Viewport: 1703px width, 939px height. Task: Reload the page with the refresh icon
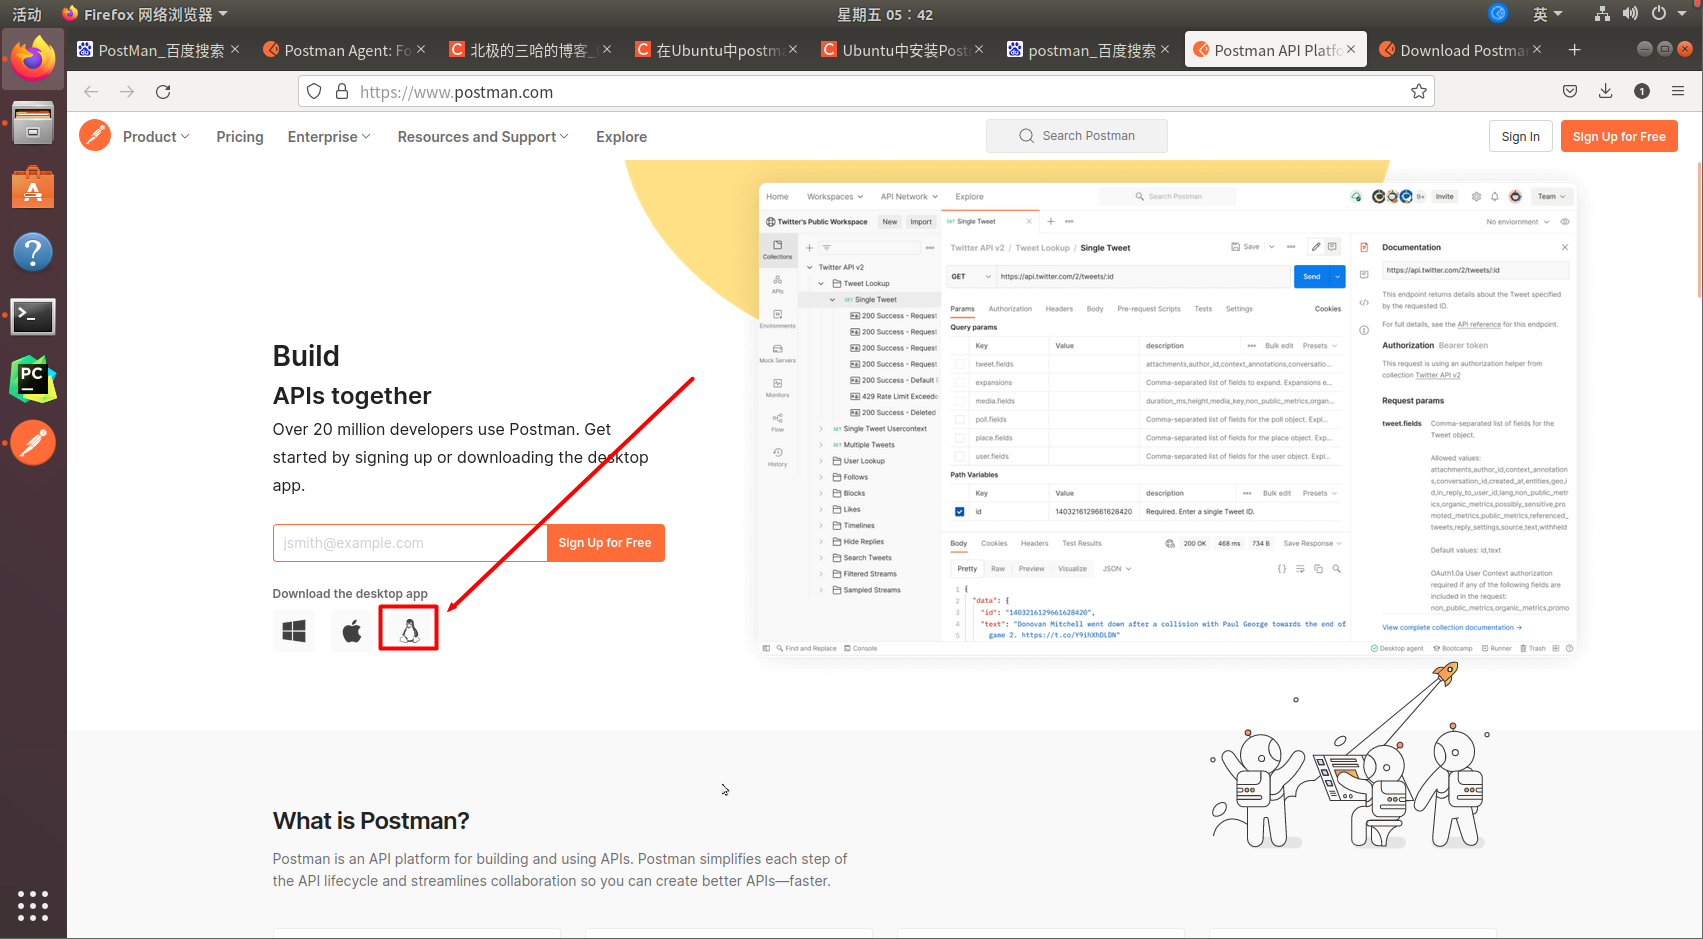(163, 91)
